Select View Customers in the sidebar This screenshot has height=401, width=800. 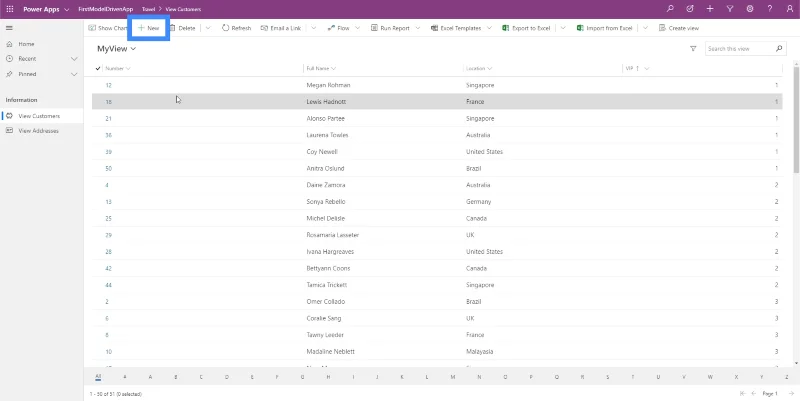click(42, 116)
